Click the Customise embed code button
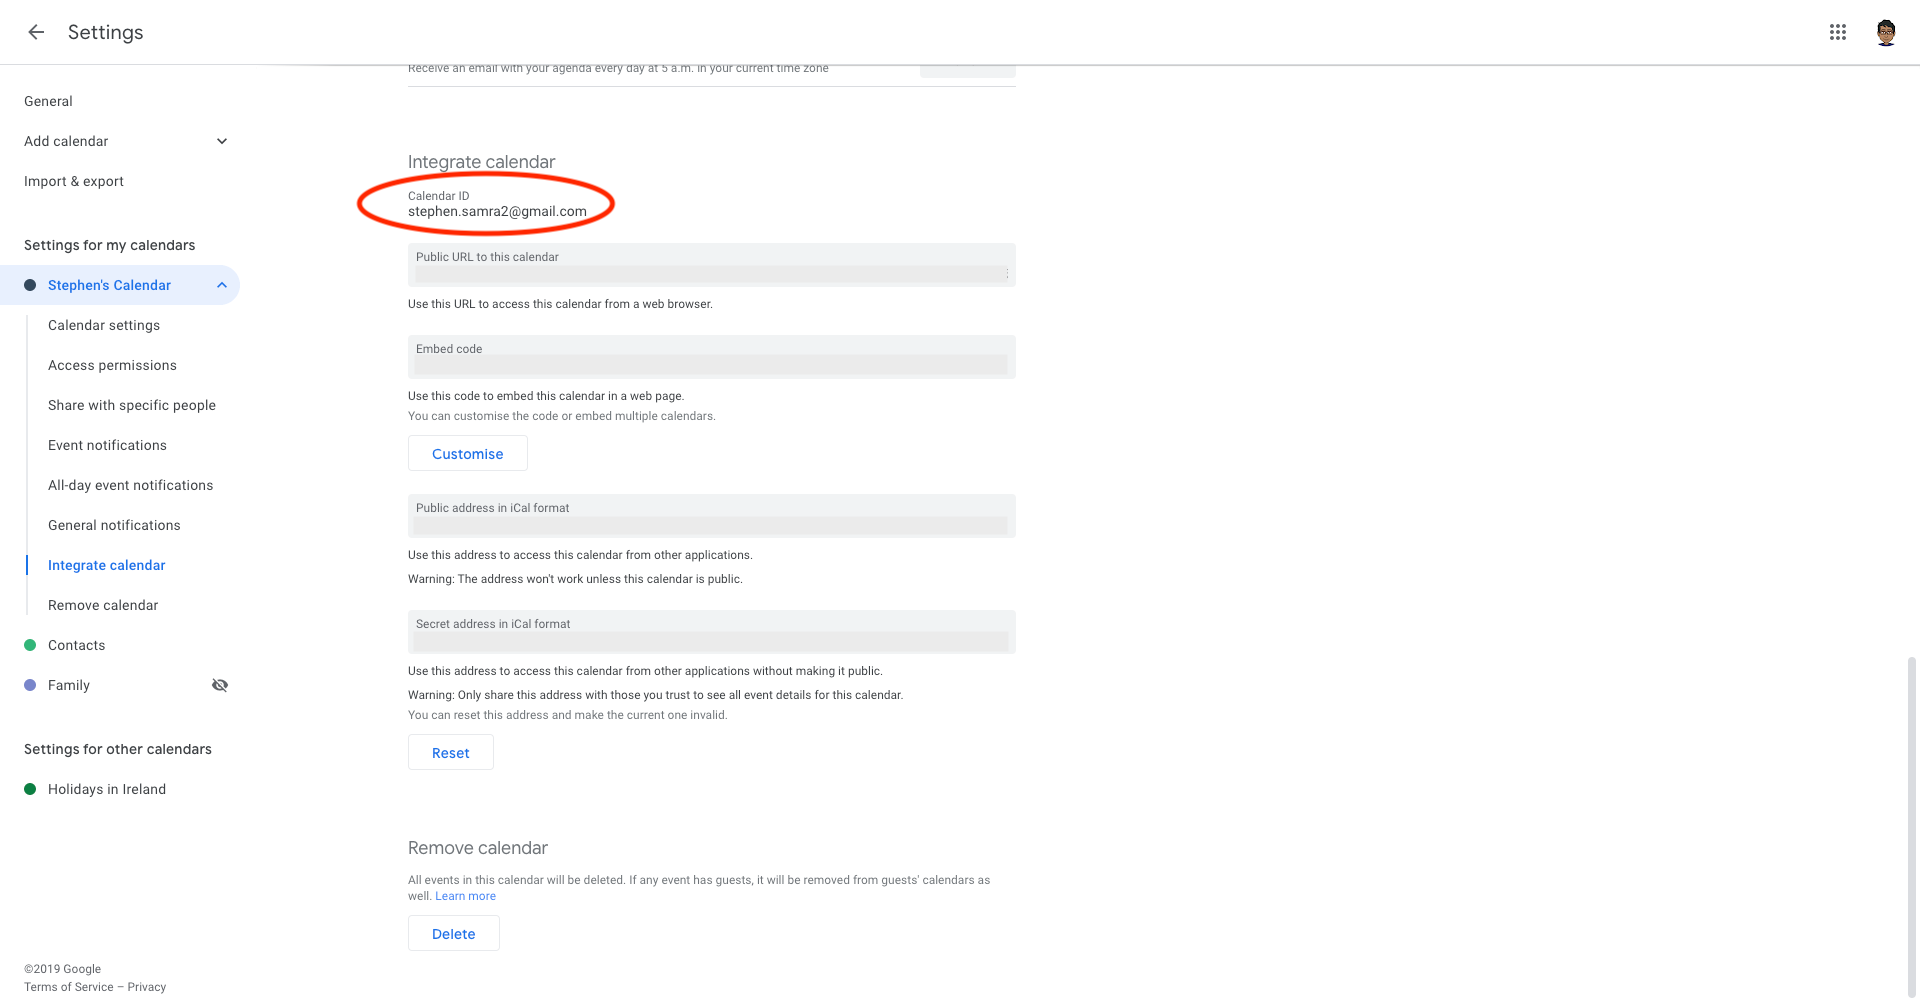This screenshot has width=1920, height=1001. click(x=467, y=453)
